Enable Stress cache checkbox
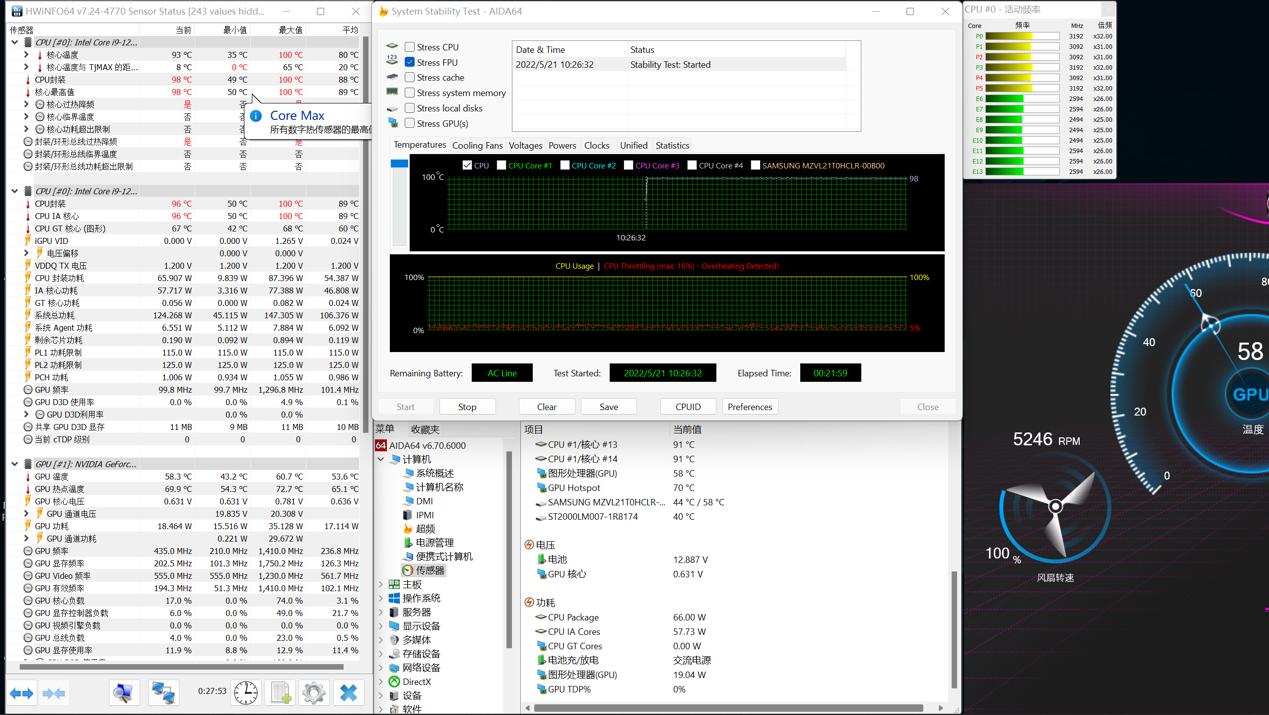This screenshot has height=715, width=1269. click(410, 77)
